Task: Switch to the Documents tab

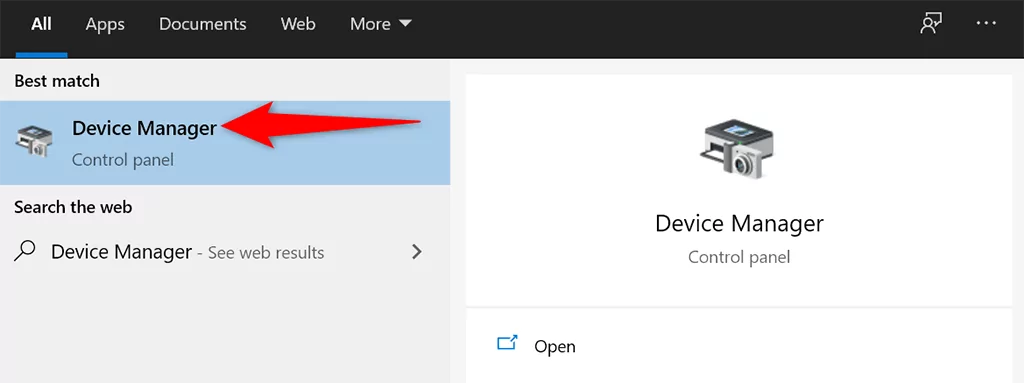Action: click(x=202, y=24)
